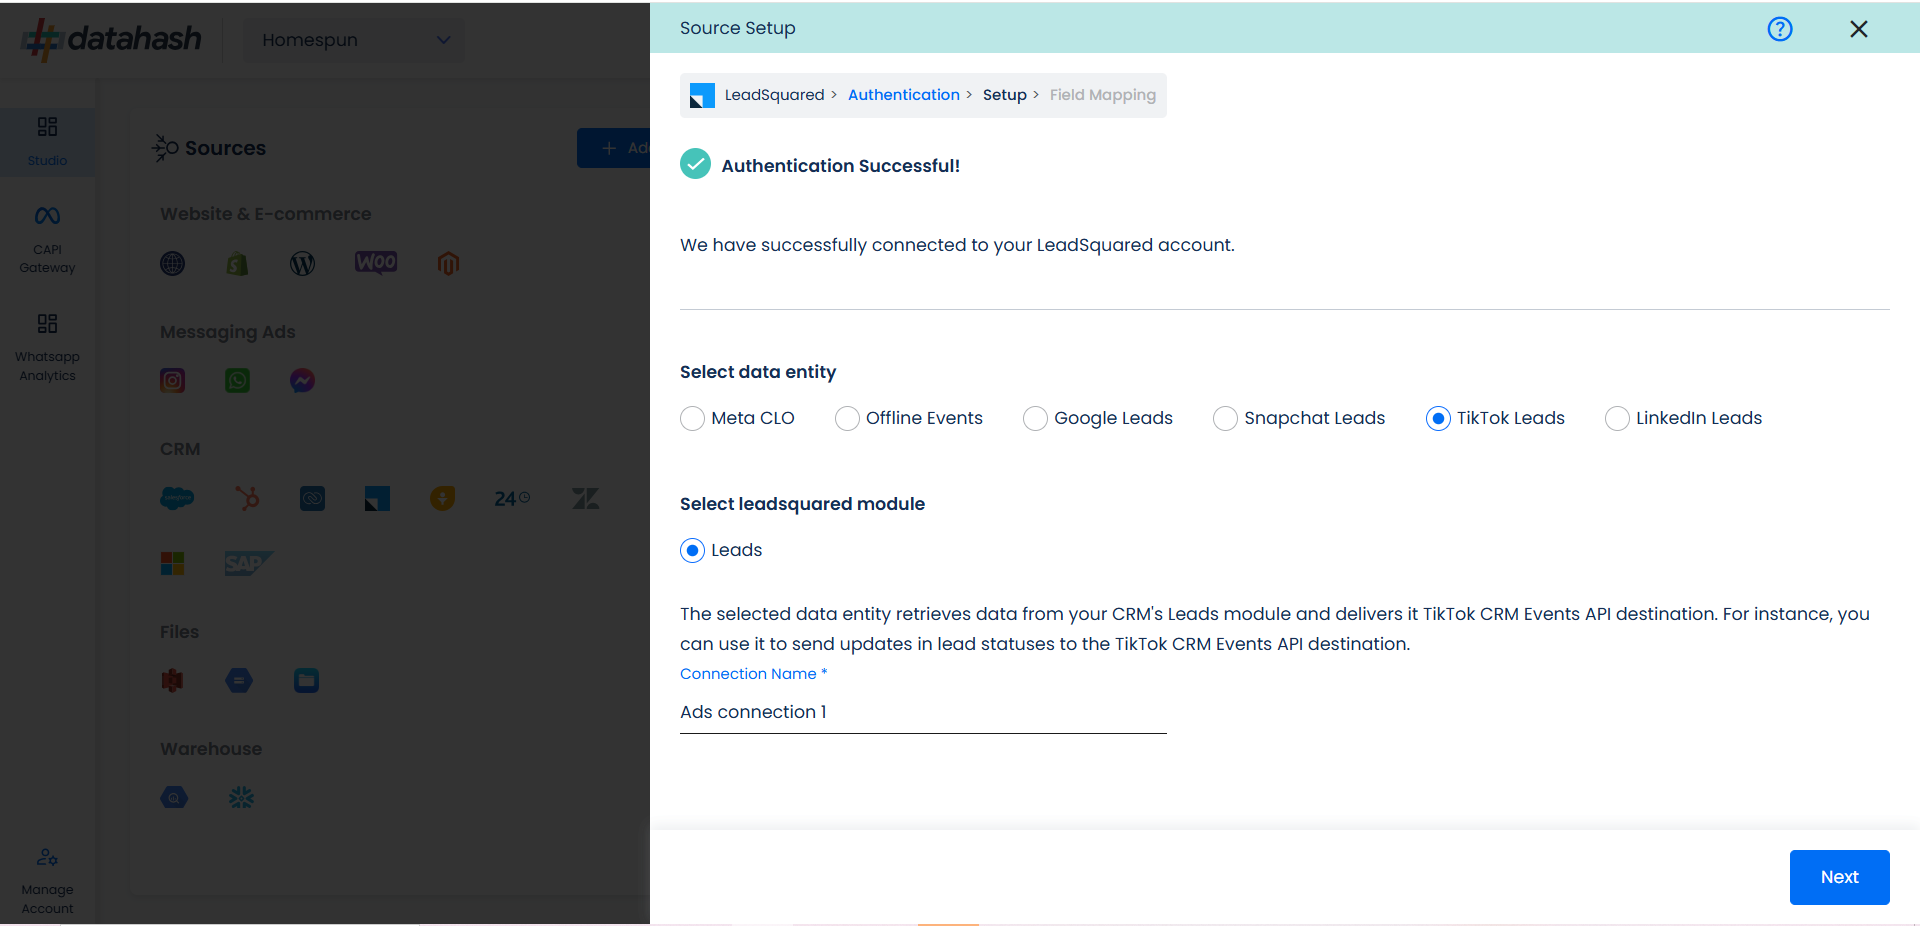Image resolution: width=1920 pixels, height=926 pixels.
Task: Select the yellow shield CRM source icon
Action: coord(442,498)
